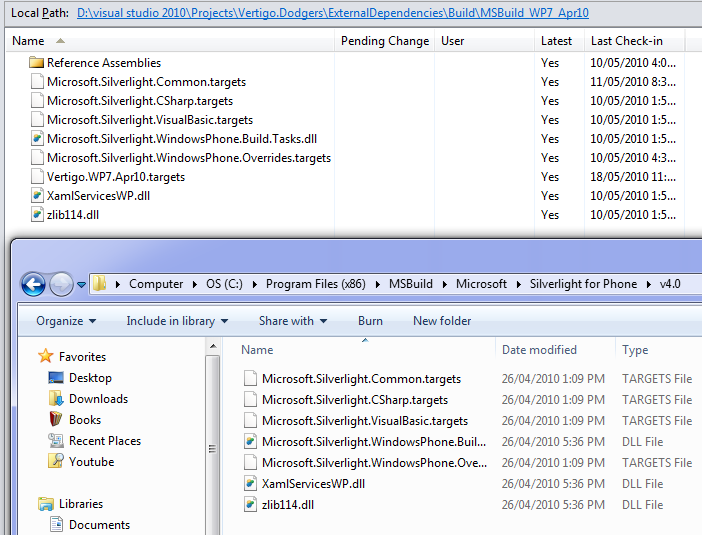Click the navigation pane scroll up arrow
The height and width of the screenshot is (535, 702).
213,347
